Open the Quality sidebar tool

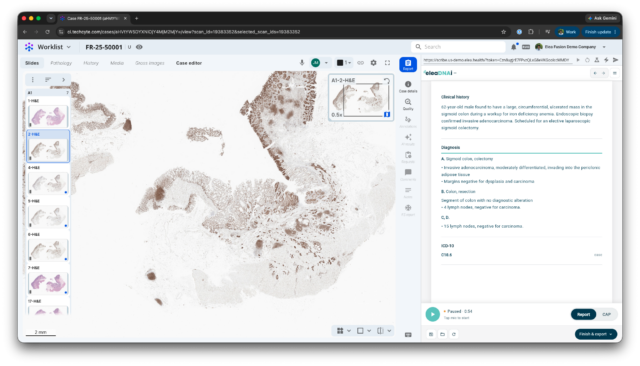click(x=408, y=104)
